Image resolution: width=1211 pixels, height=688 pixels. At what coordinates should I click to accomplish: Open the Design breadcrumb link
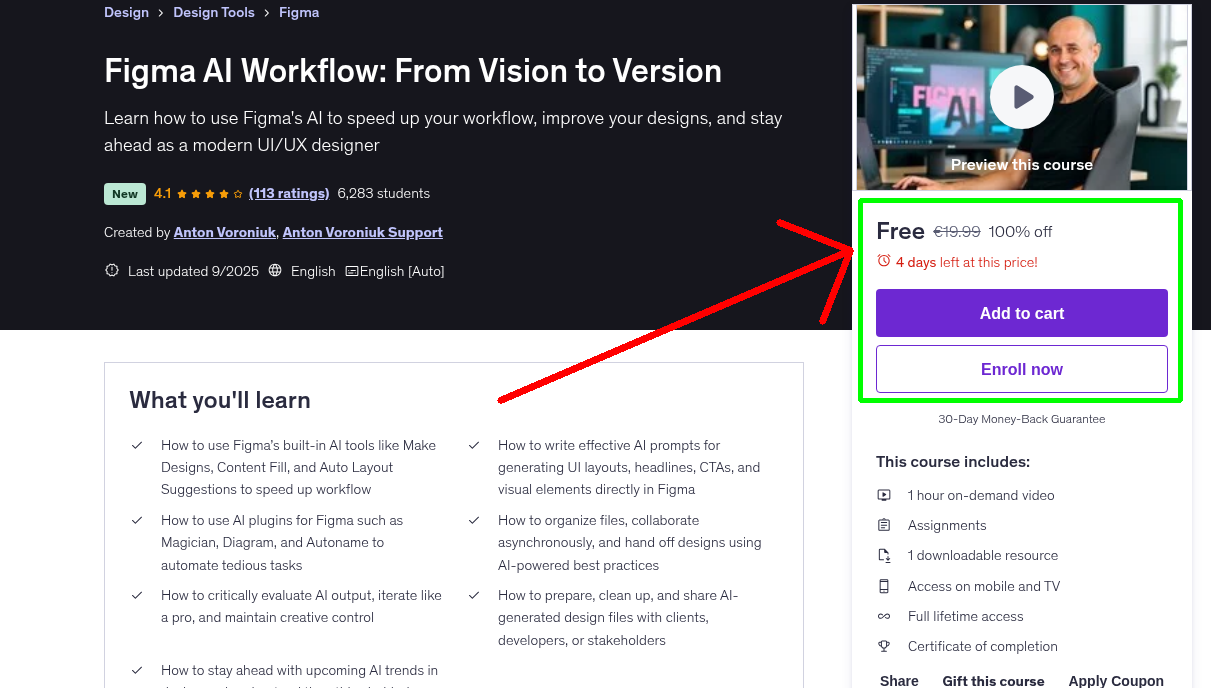126,13
